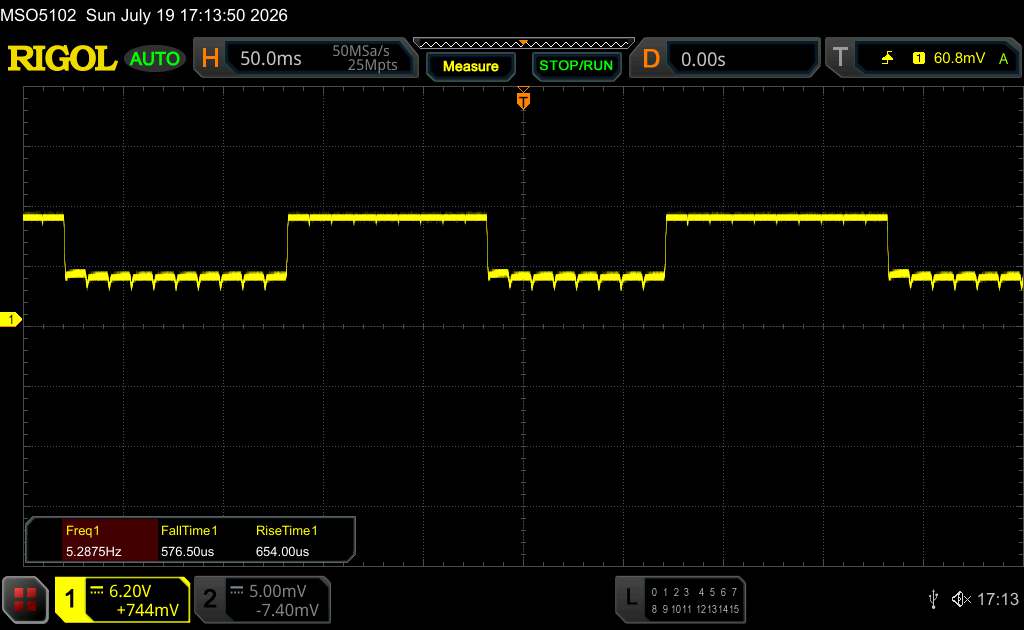The image size is (1024, 630).
Task: Toggle the STOP/RUN button
Action: pyautogui.click(x=575, y=66)
